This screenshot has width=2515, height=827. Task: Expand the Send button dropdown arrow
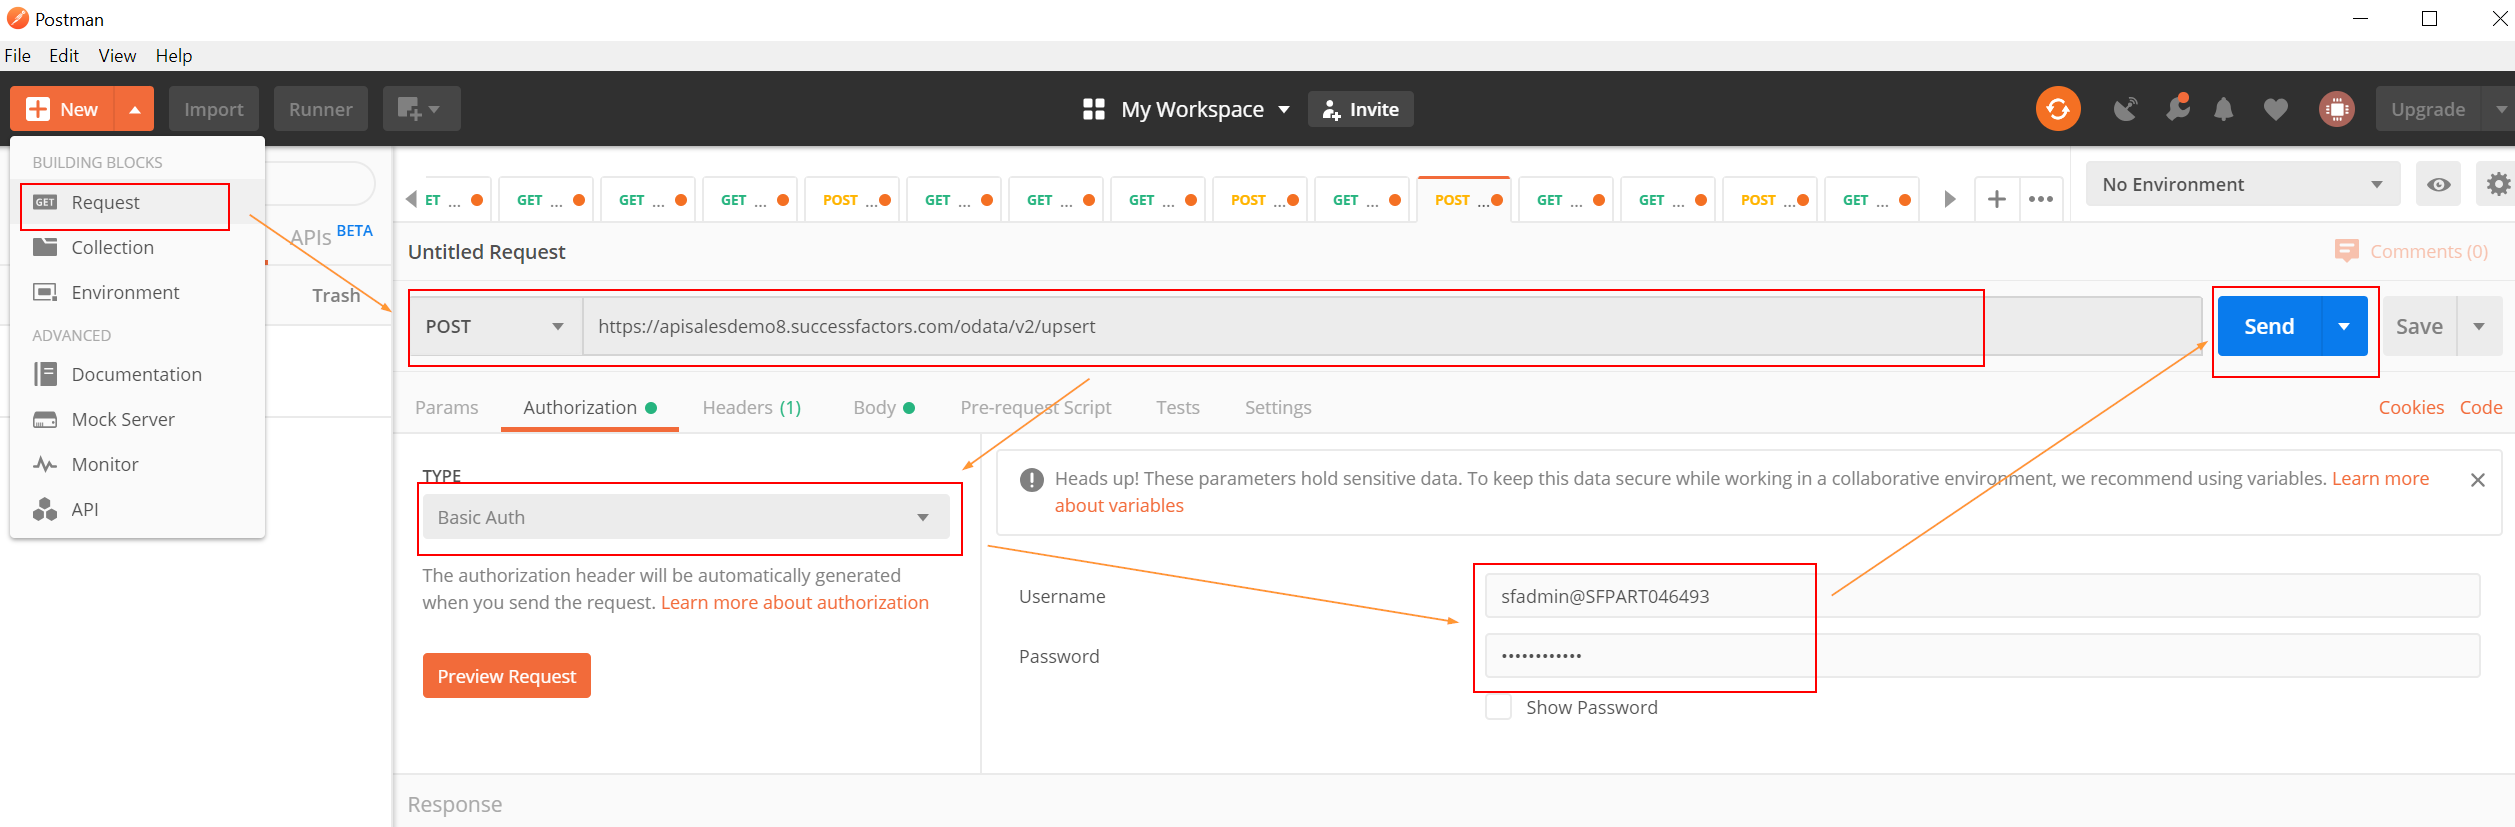click(2344, 326)
